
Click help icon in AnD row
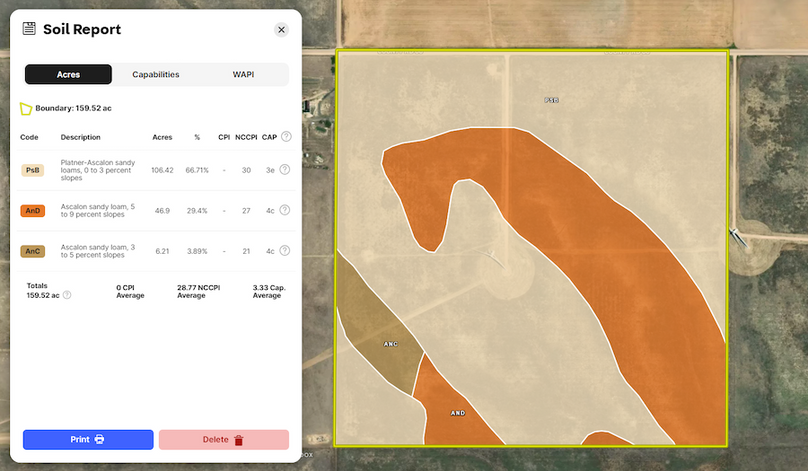point(285,211)
